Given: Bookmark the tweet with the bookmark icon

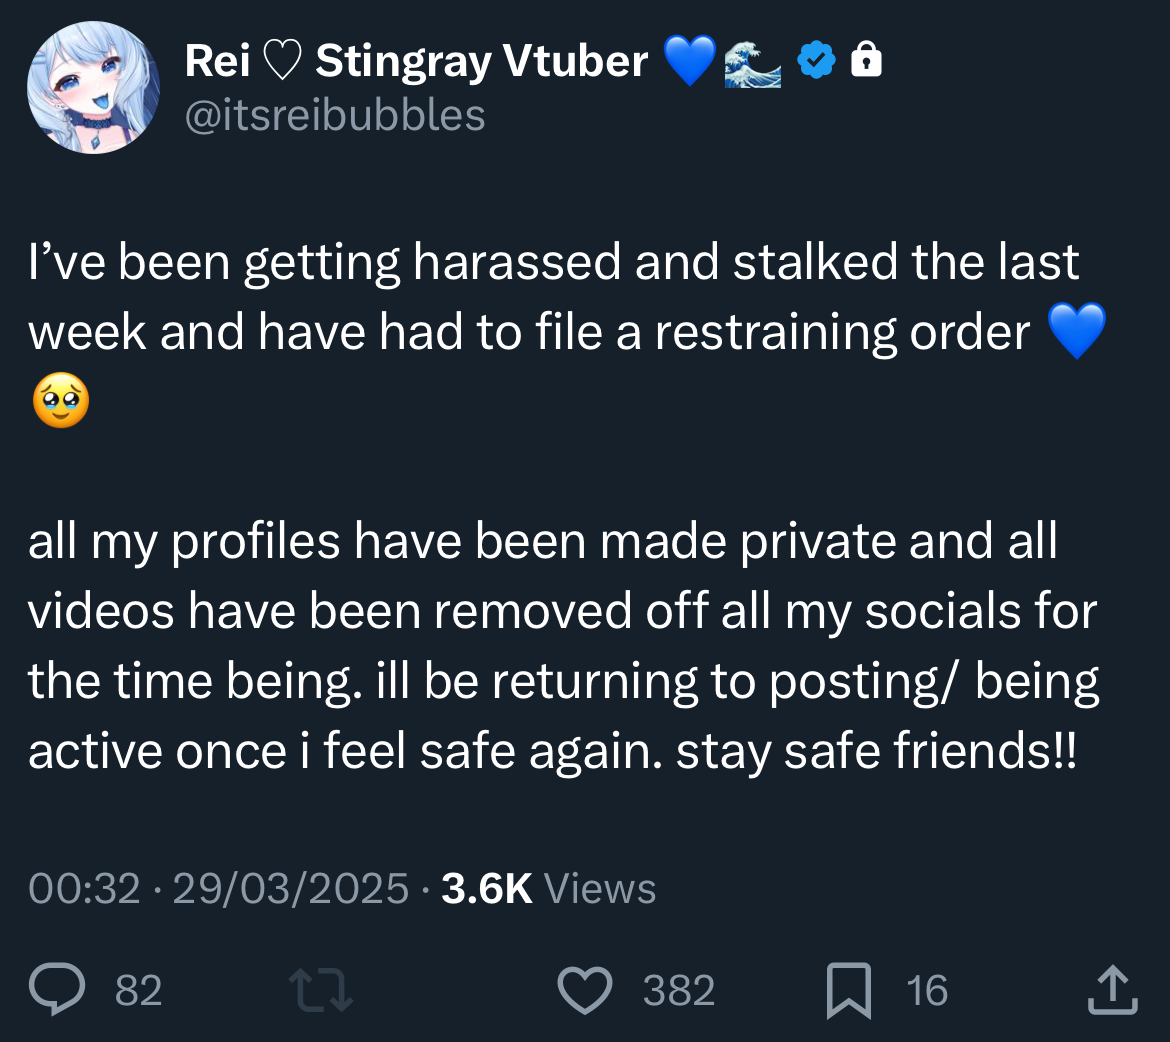Looking at the screenshot, I should pos(849,990).
